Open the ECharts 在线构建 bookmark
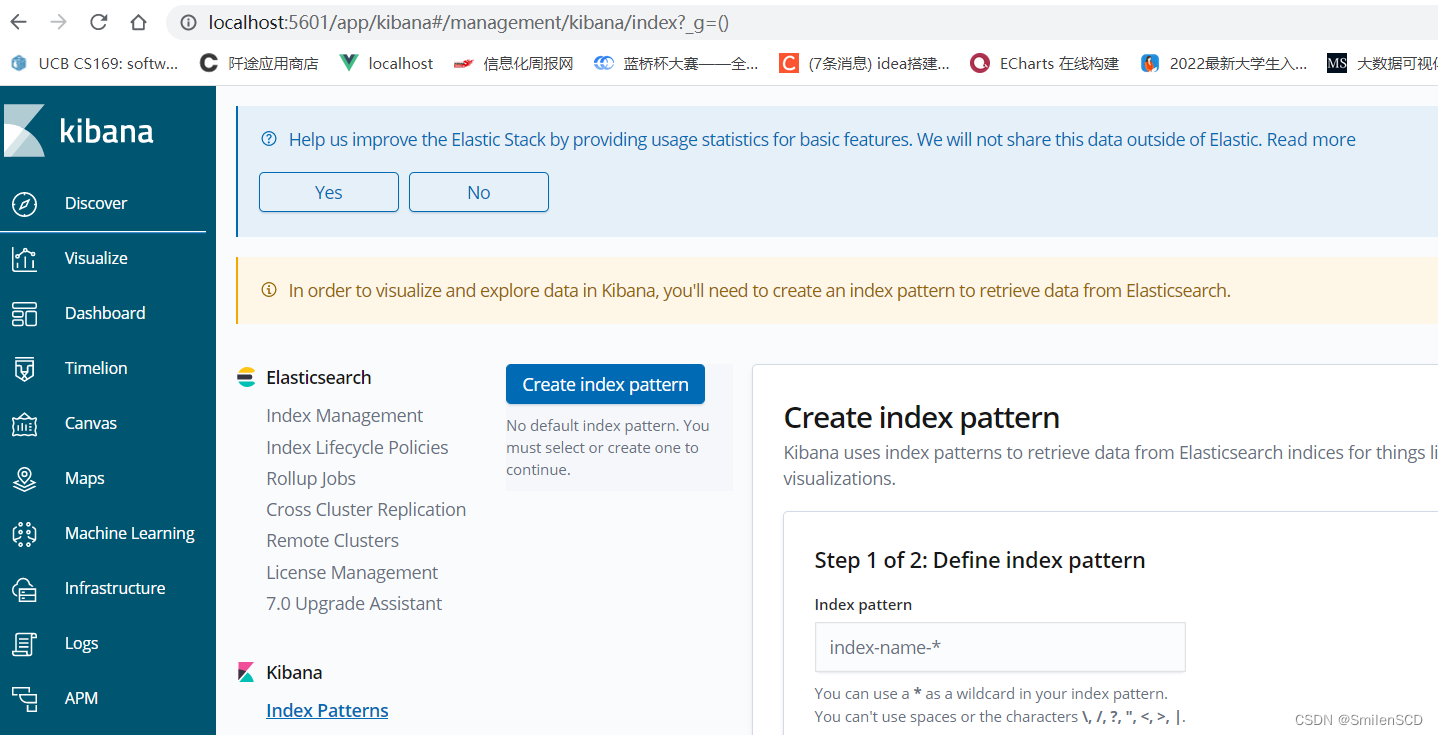 pos(1044,63)
